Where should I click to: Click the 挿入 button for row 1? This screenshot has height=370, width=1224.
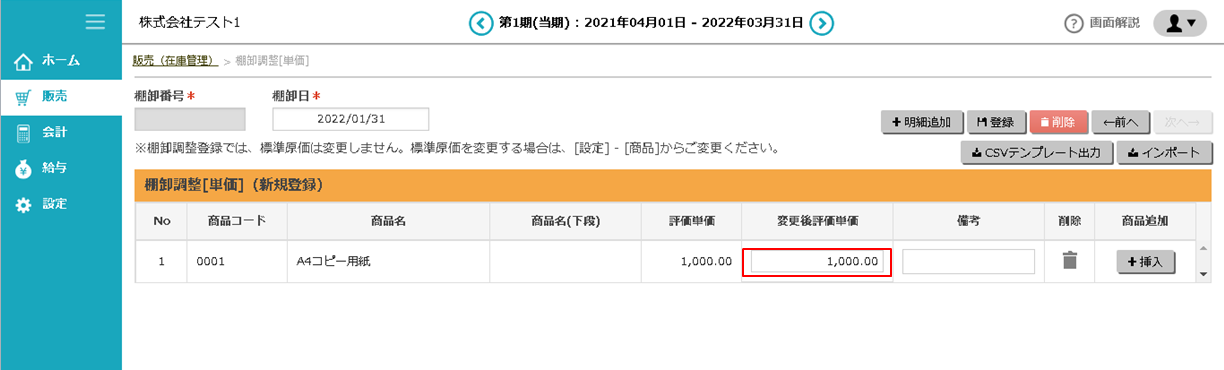tap(1146, 261)
